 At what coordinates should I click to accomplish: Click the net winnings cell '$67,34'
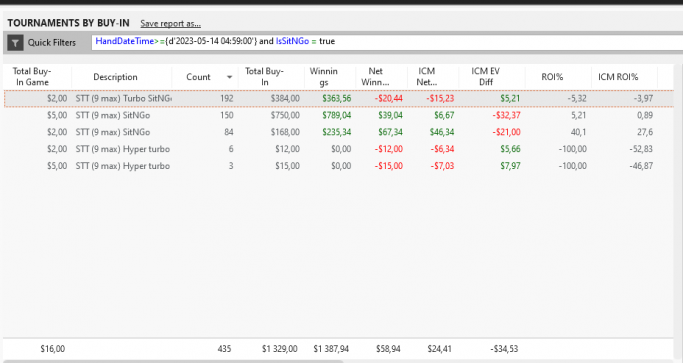tap(390, 132)
